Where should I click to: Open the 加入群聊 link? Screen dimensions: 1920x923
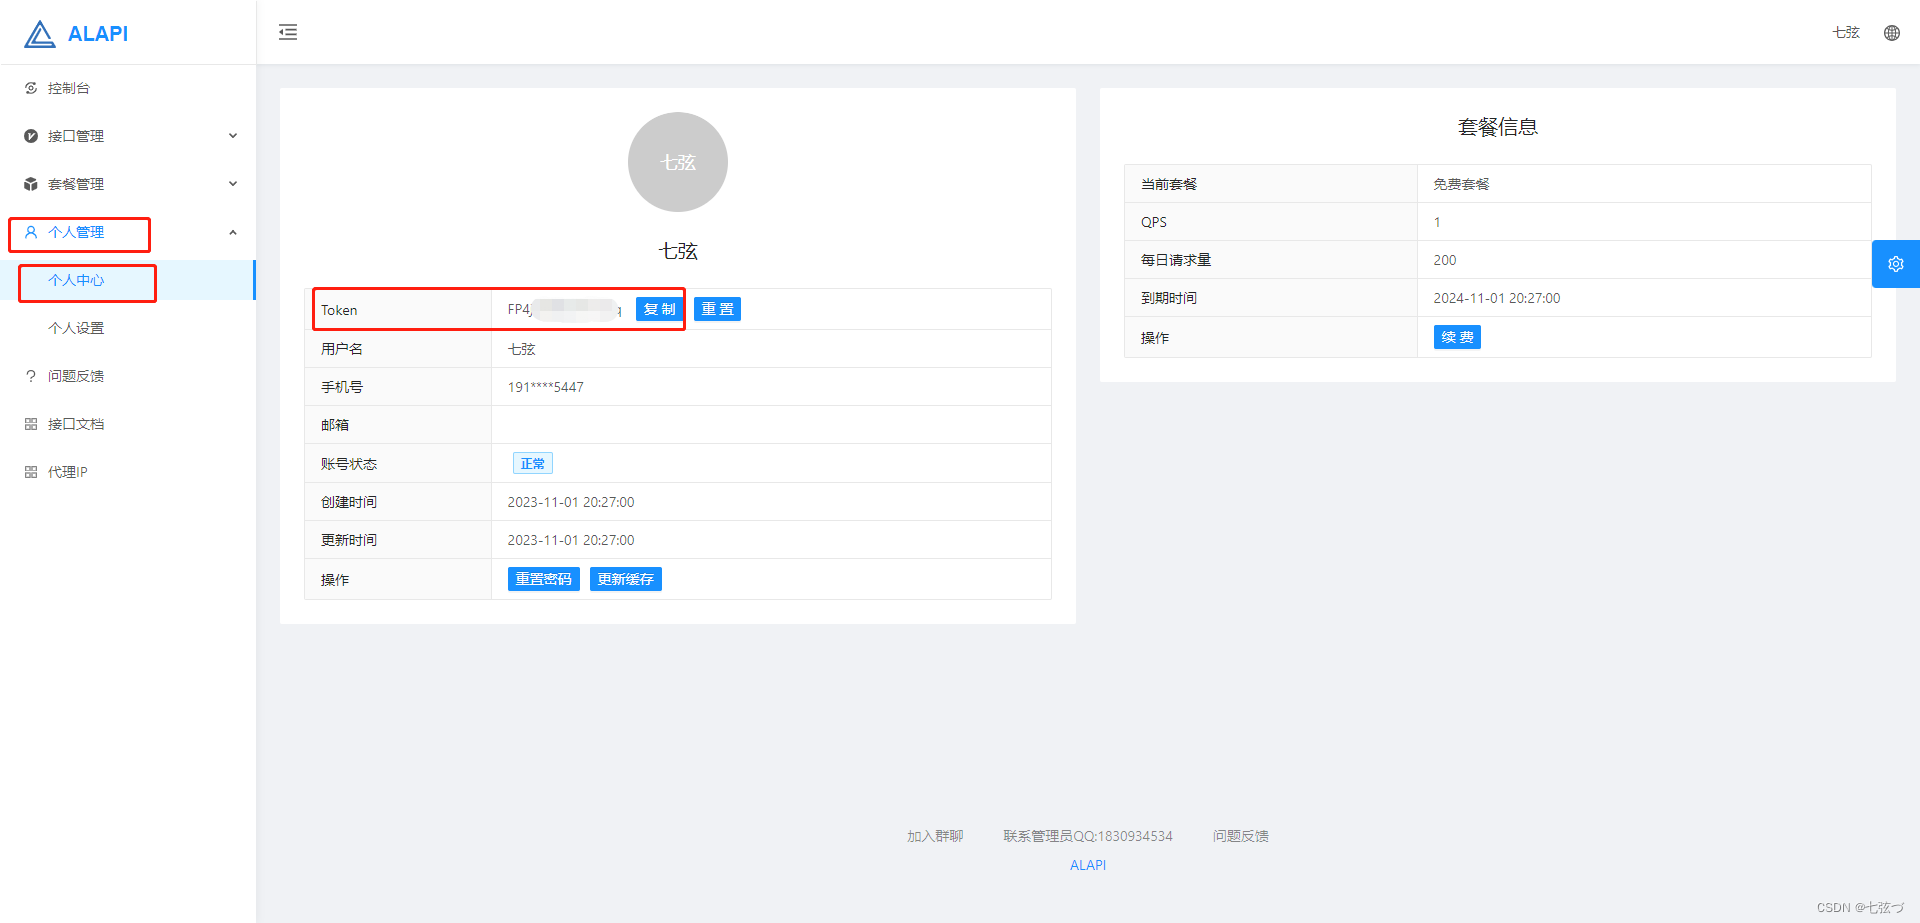[934, 836]
